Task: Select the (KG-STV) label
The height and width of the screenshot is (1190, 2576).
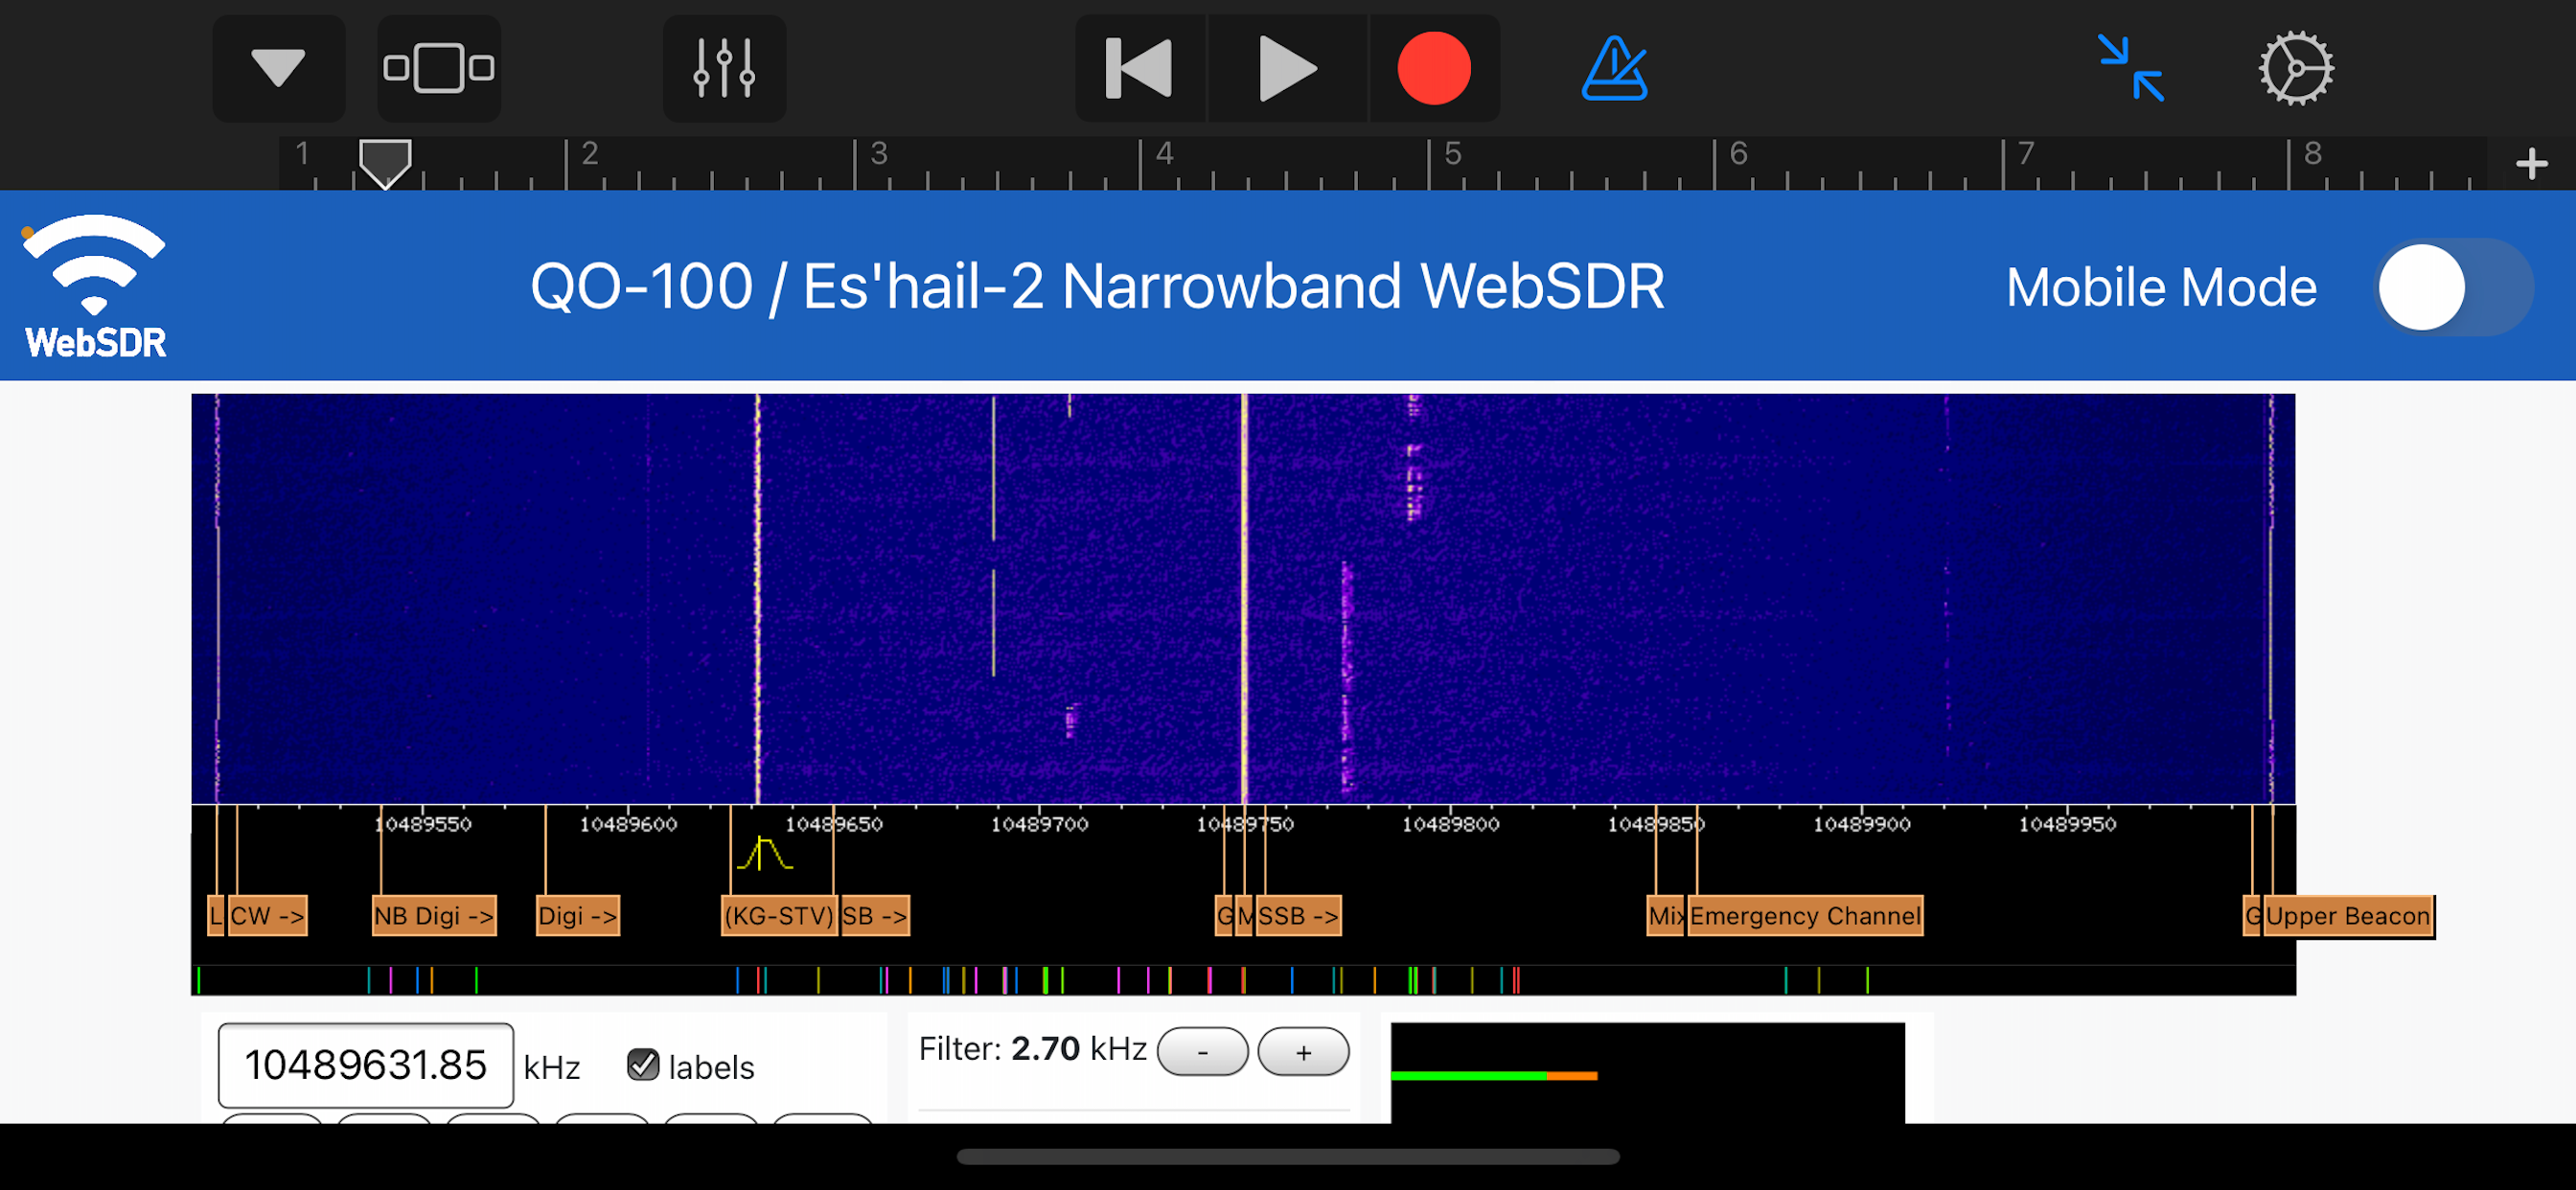Action: point(779,916)
